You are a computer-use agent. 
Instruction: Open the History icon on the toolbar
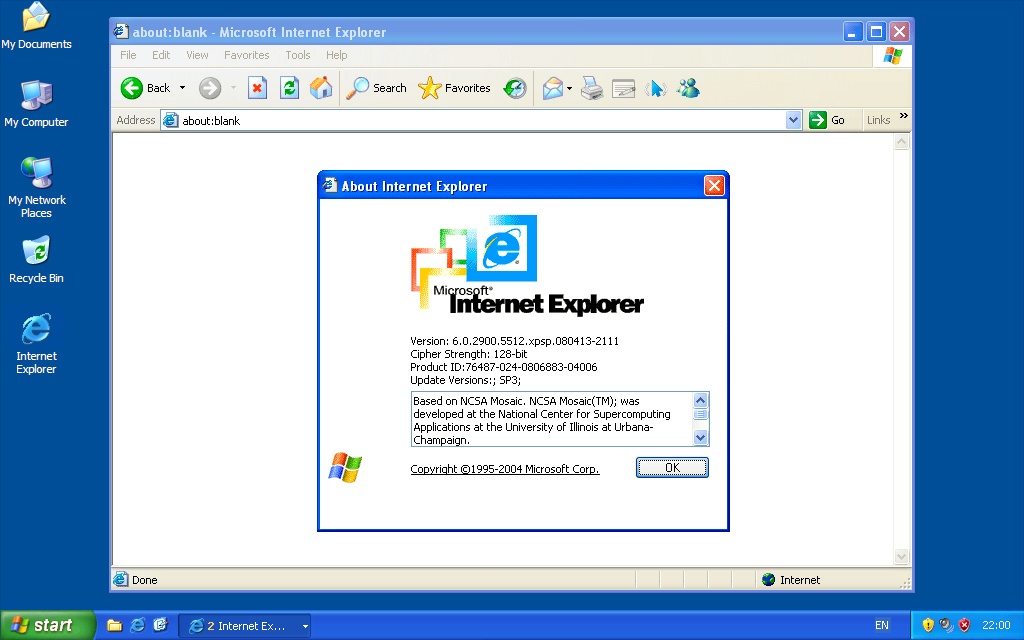click(x=514, y=87)
